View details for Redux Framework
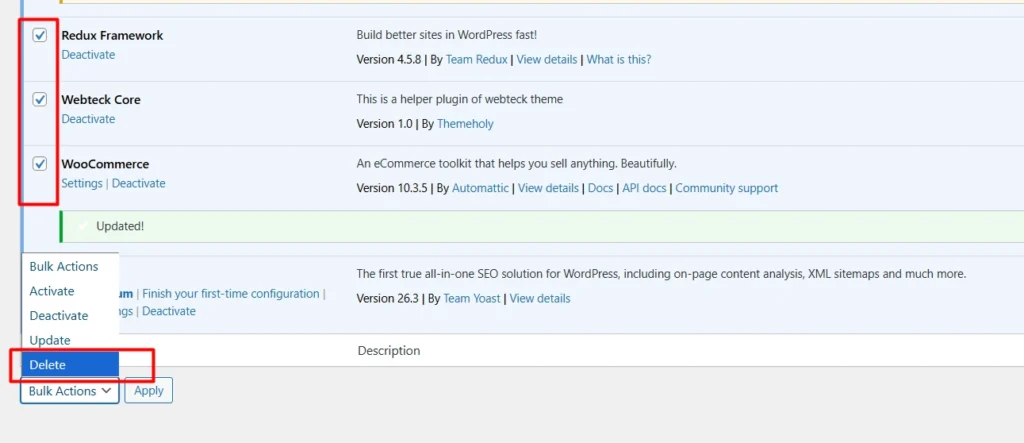 [x=547, y=59]
